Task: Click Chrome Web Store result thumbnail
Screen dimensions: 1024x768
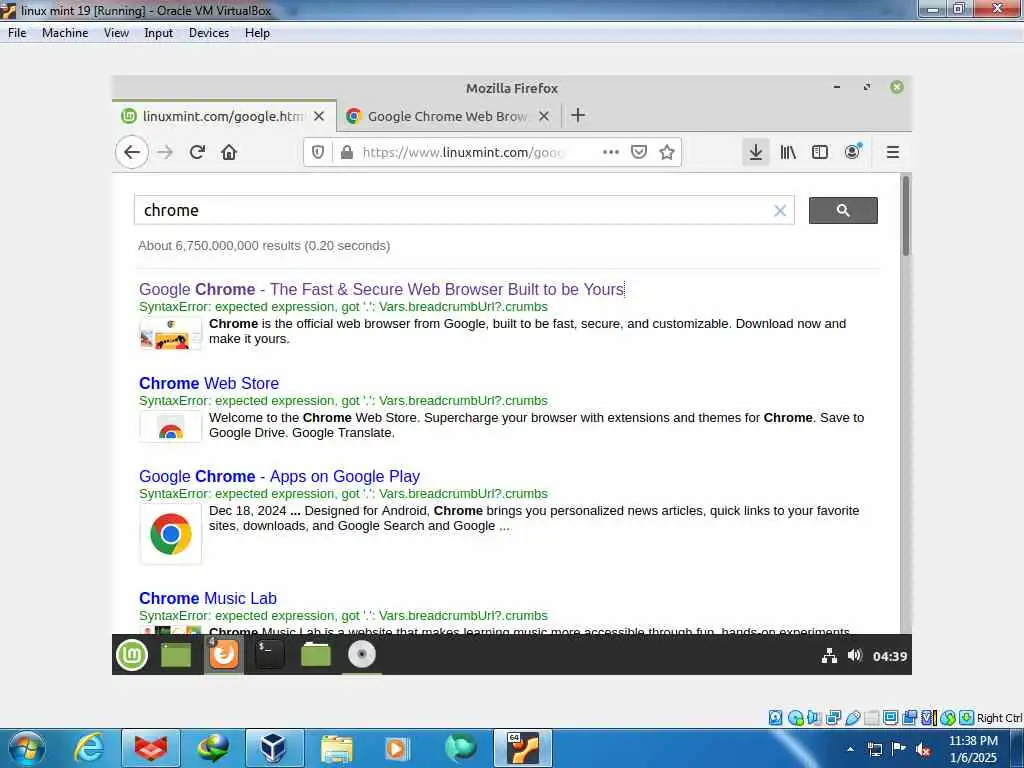Action: [170, 426]
